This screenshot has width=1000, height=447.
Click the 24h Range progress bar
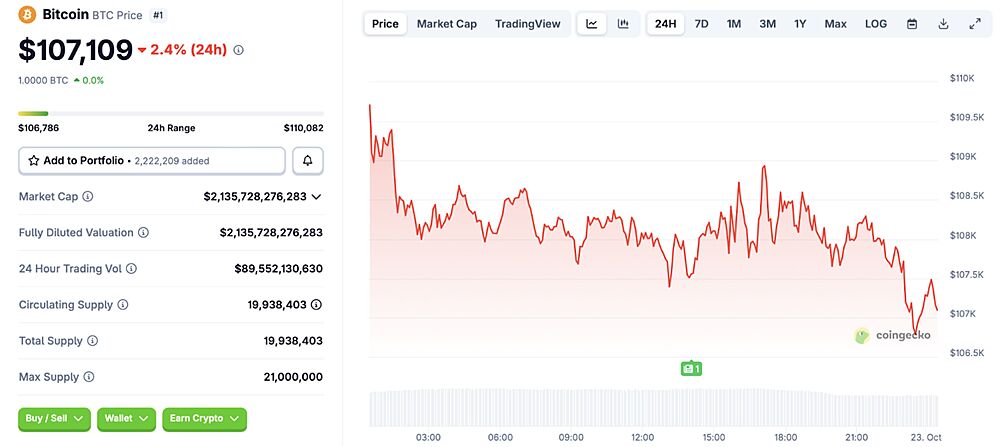(170, 113)
